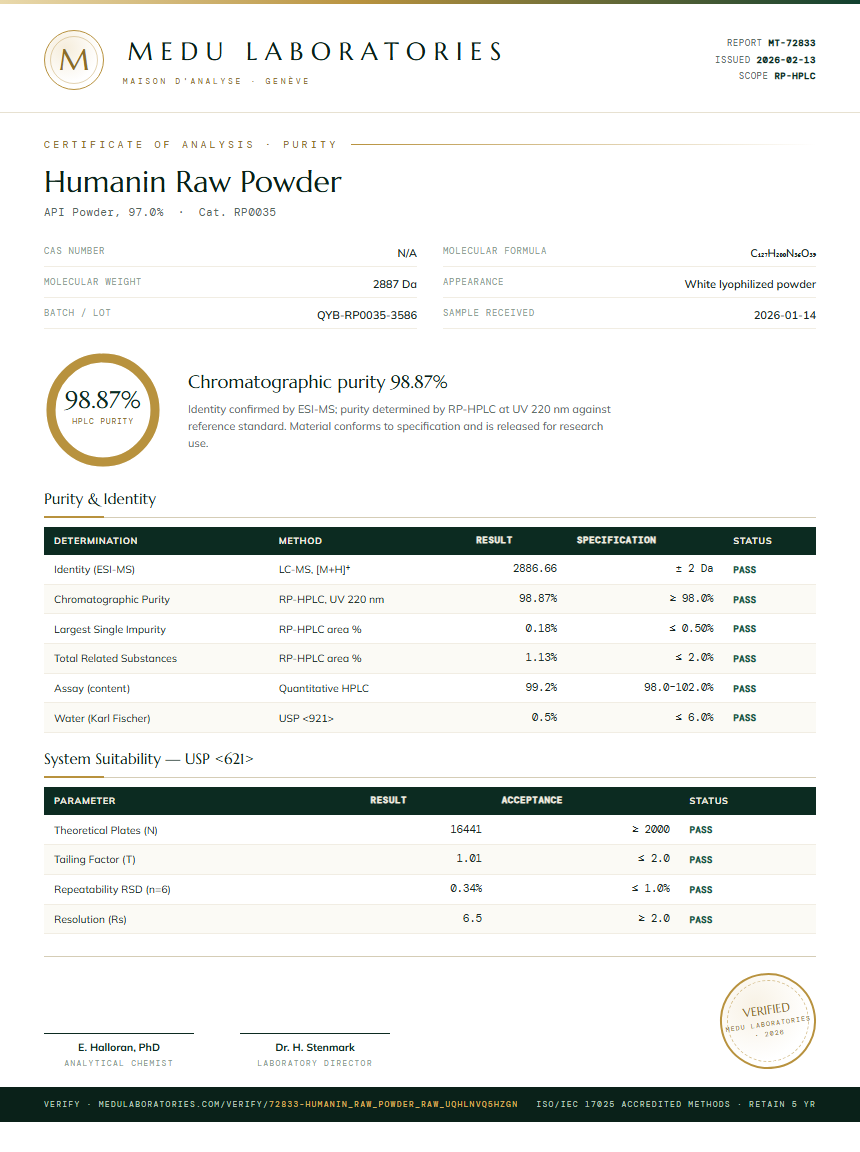Click the signature name Dr. H. Stenmark
The image size is (860, 1152).
point(315,1048)
